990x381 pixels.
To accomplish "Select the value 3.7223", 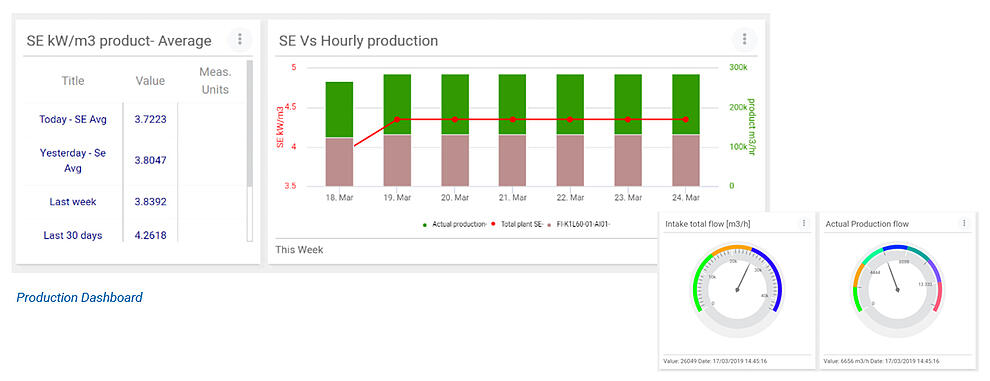I will pos(150,119).
